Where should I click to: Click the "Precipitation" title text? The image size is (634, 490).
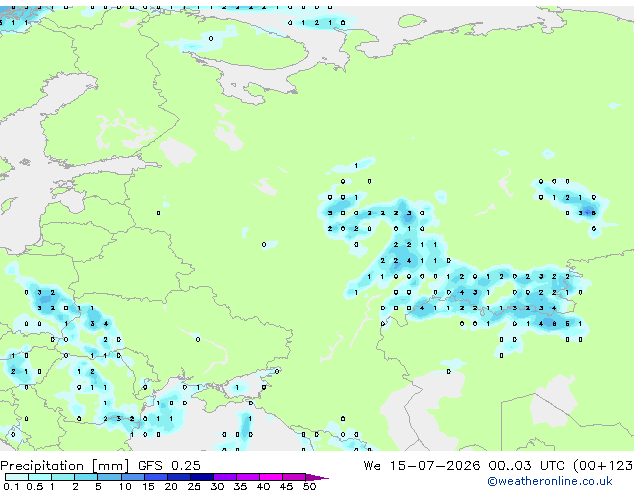point(42,466)
